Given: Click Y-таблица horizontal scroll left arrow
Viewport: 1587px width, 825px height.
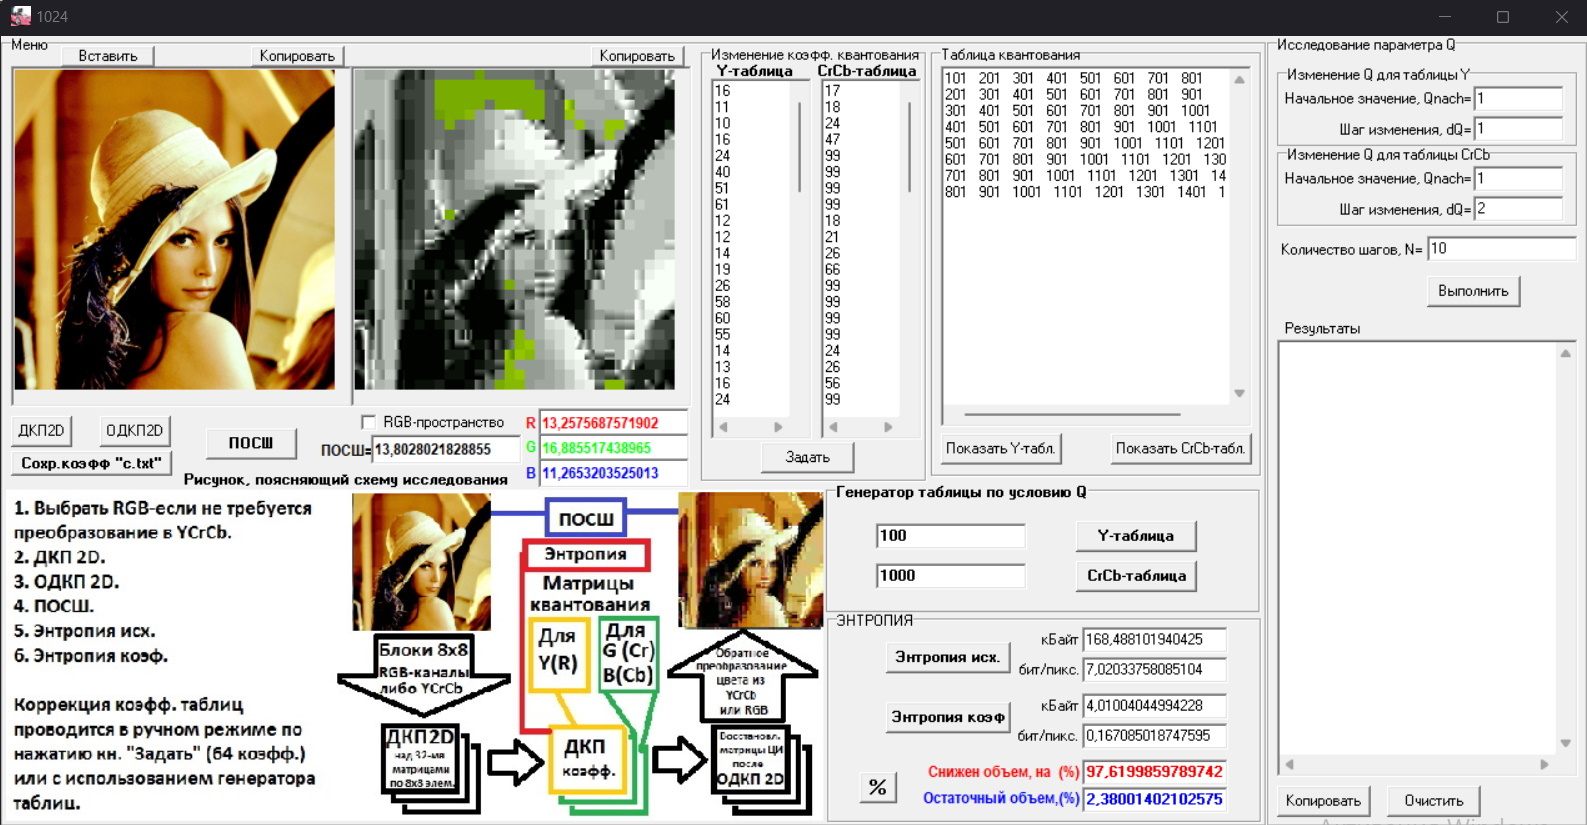Looking at the screenshot, I should 723,427.
